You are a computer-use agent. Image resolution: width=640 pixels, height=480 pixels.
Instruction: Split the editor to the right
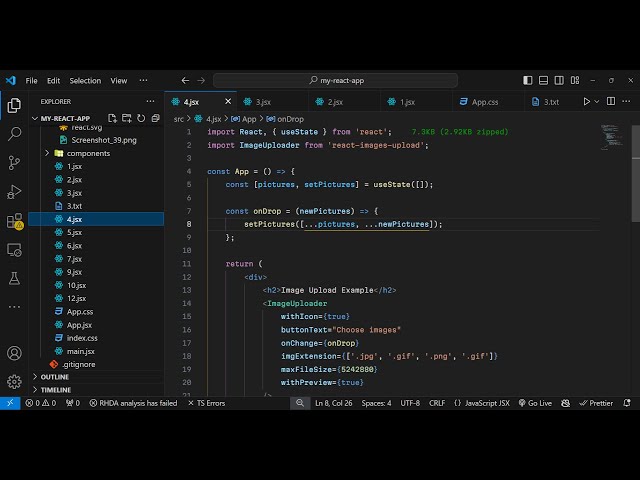(613, 101)
